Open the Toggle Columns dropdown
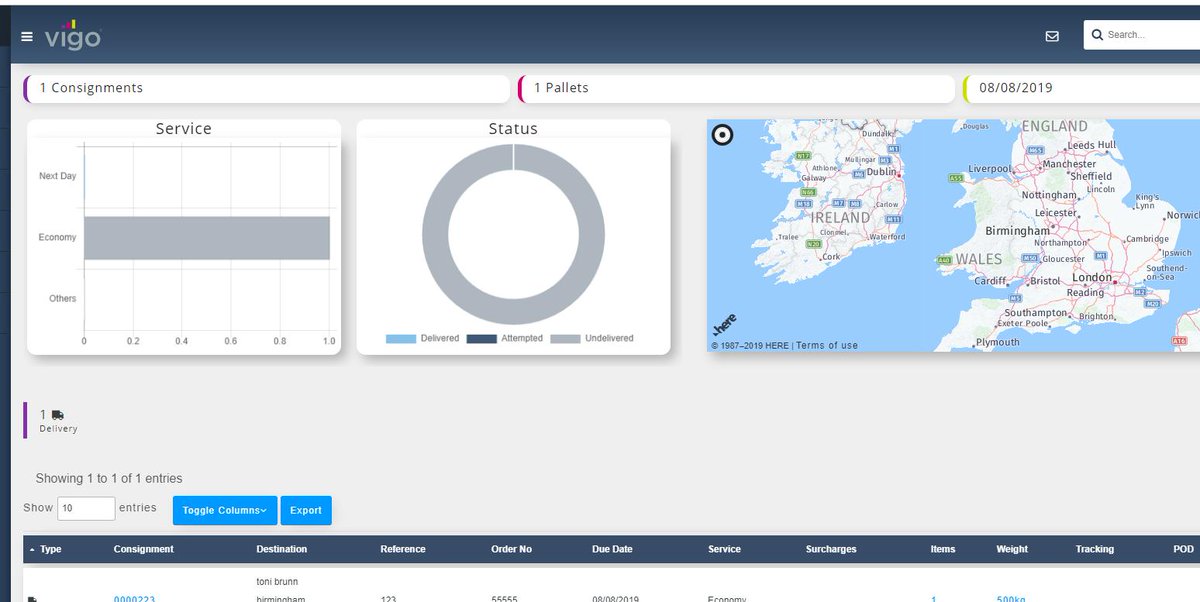Image resolution: width=1200 pixels, height=602 pixels. pos(225,510)
